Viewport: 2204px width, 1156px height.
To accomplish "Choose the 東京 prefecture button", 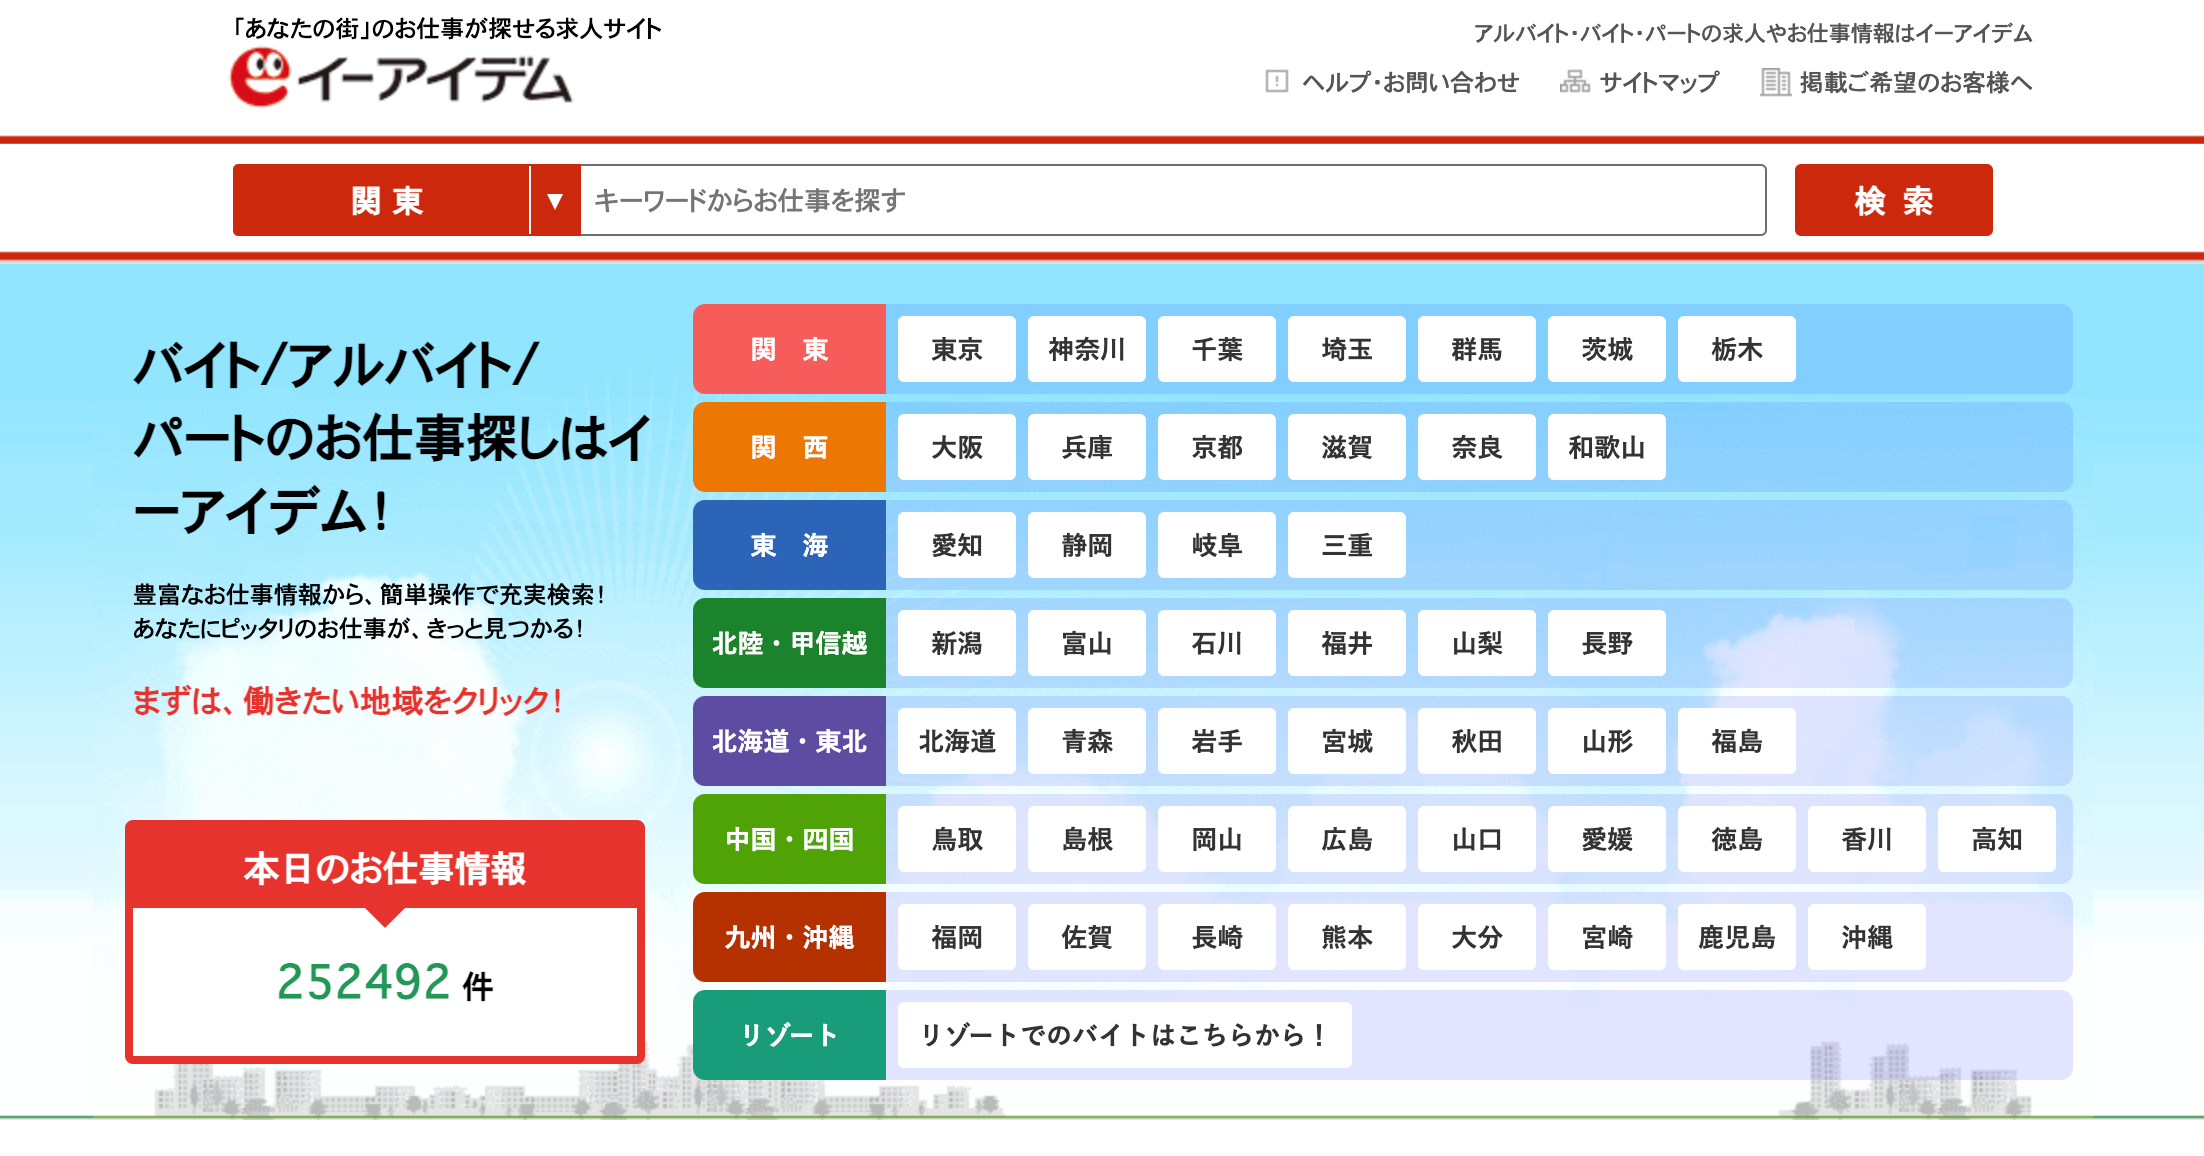I will click(x=956, y=349).
